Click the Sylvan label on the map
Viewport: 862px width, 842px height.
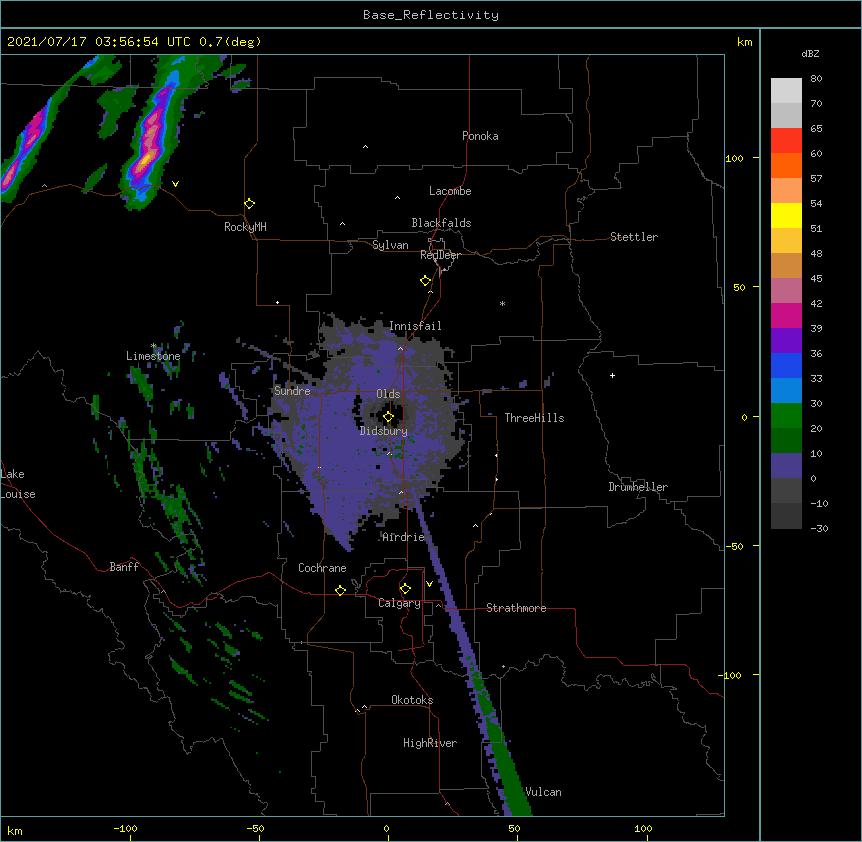pos(390,245)
